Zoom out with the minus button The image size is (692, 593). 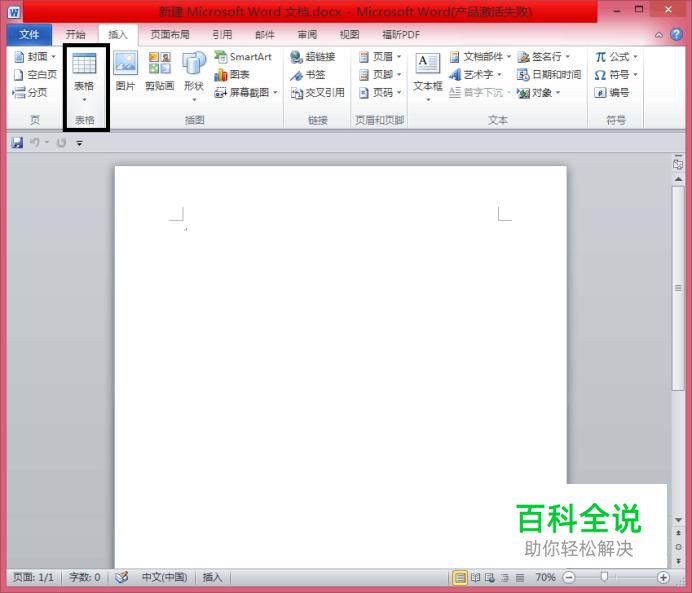click(569, 577)
